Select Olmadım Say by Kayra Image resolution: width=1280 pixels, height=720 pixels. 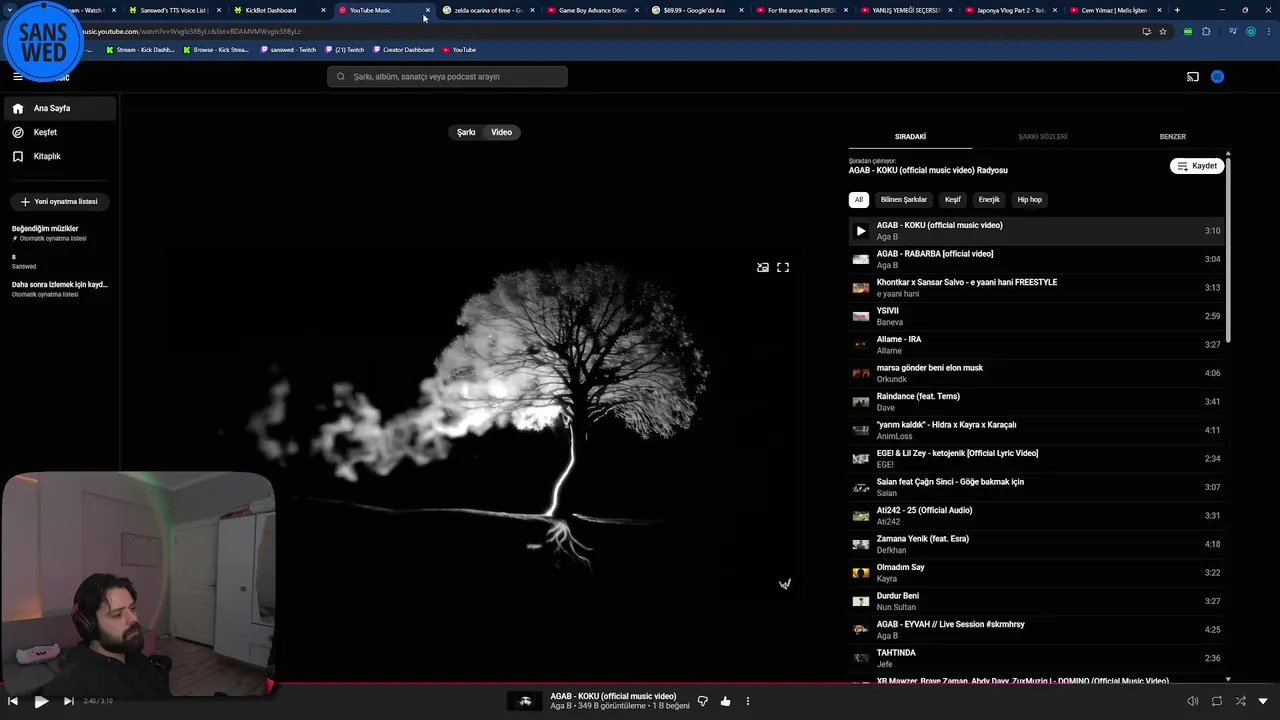1036,573
